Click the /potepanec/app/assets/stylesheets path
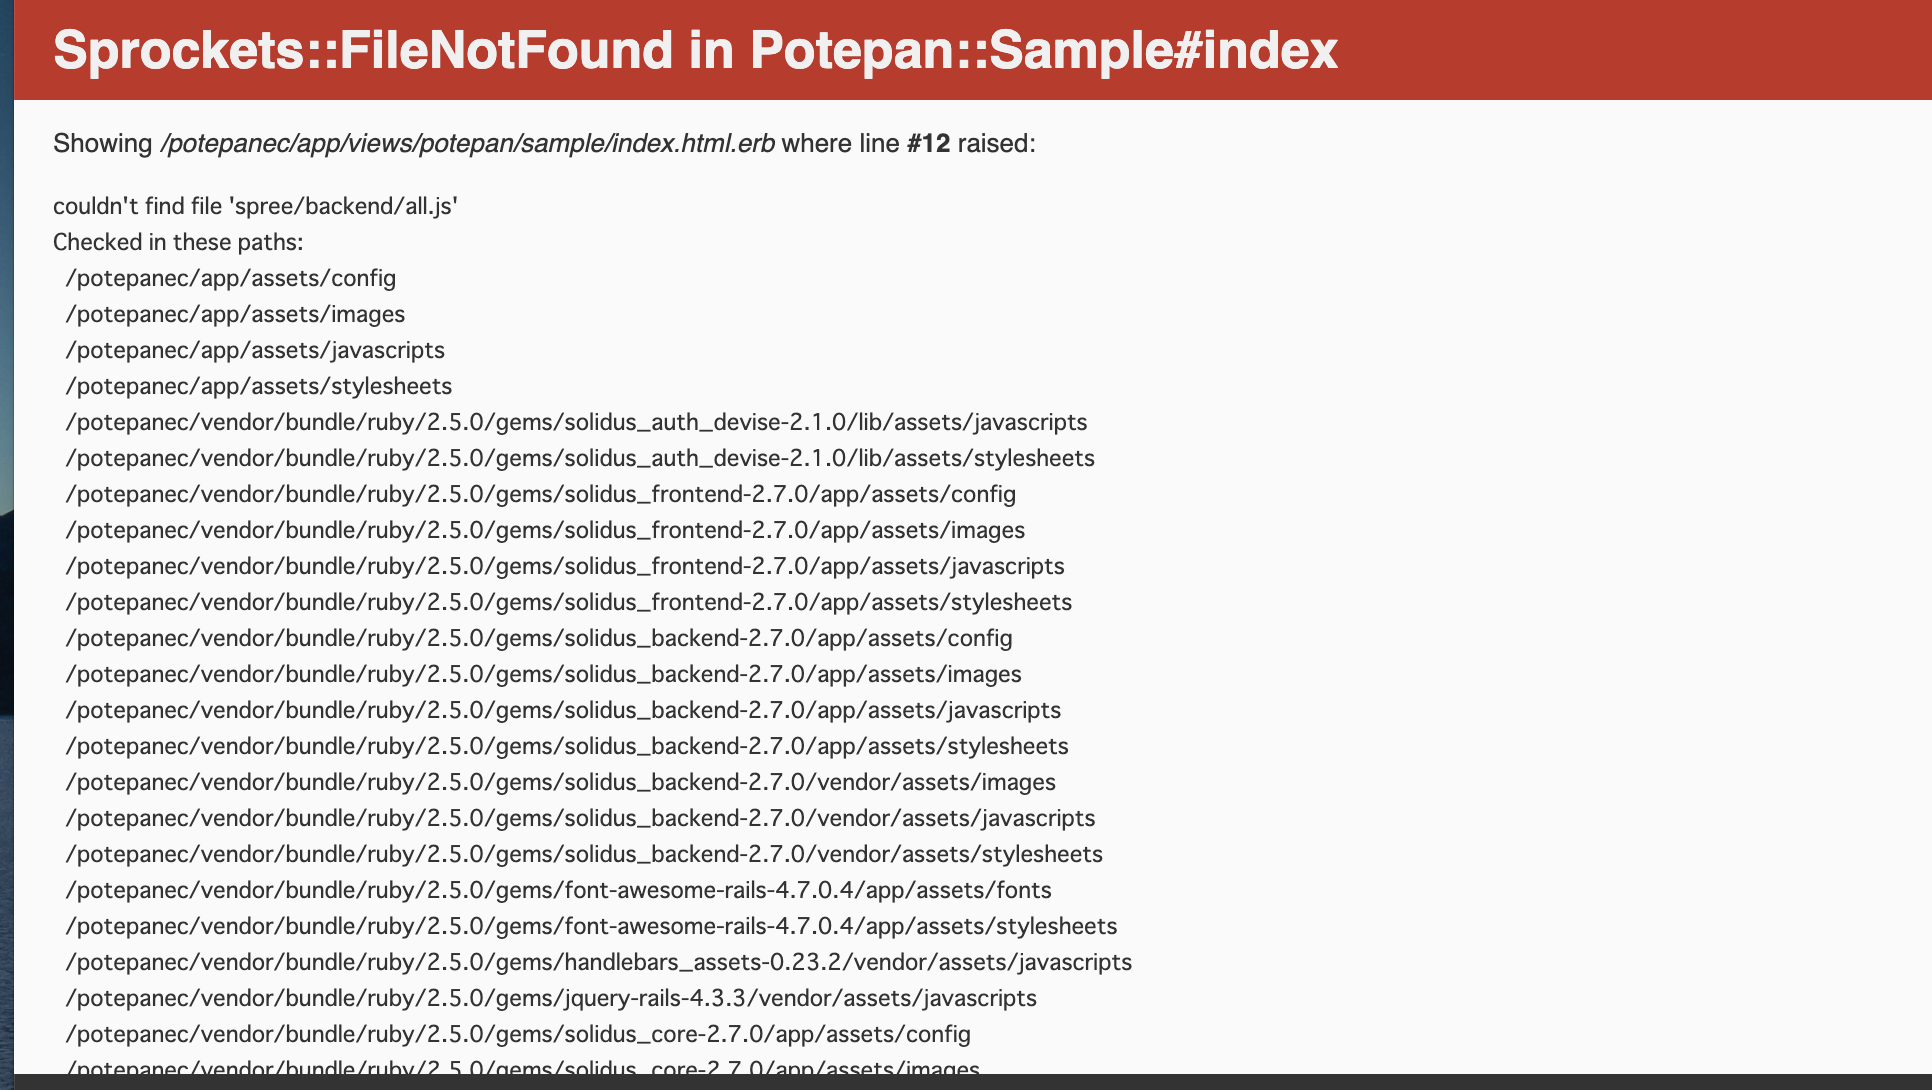 click(258, 386)
